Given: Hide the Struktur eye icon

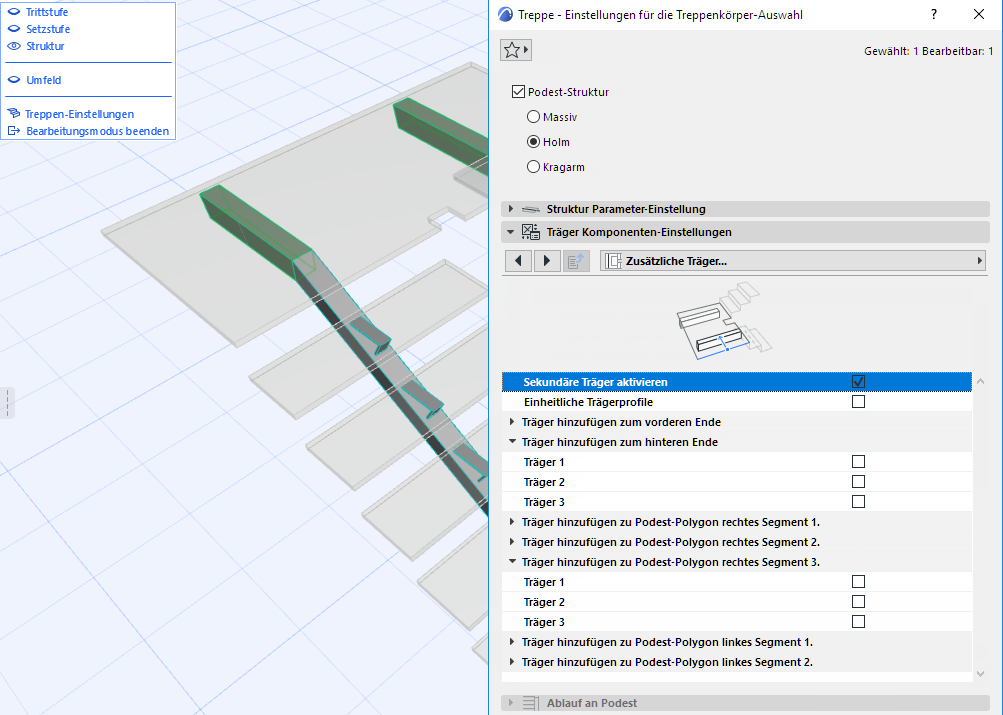Looking at the screenshot, I should tap(14, 46).
